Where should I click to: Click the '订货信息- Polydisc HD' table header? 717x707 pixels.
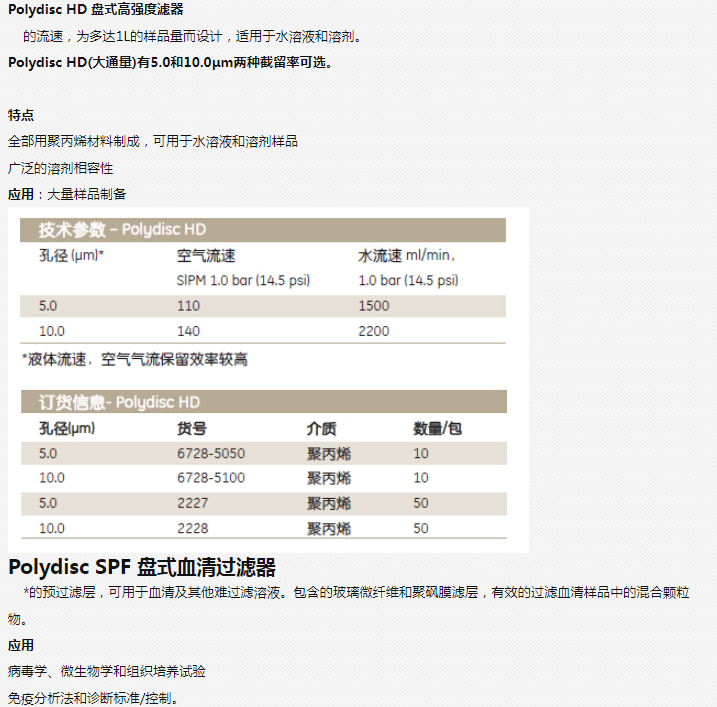tap(264, 402)
